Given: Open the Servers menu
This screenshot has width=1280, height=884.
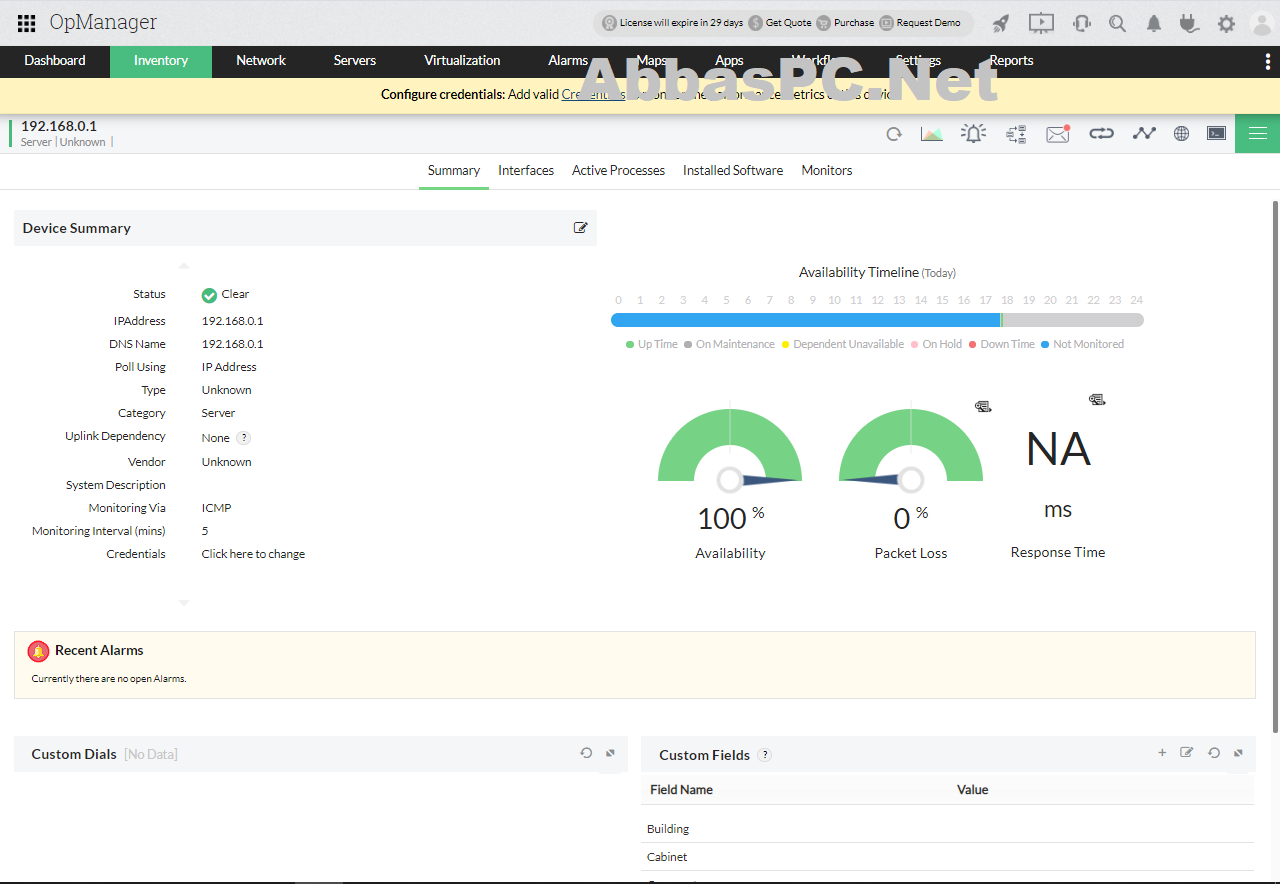Looking at the screenshot, I should 355,60.
